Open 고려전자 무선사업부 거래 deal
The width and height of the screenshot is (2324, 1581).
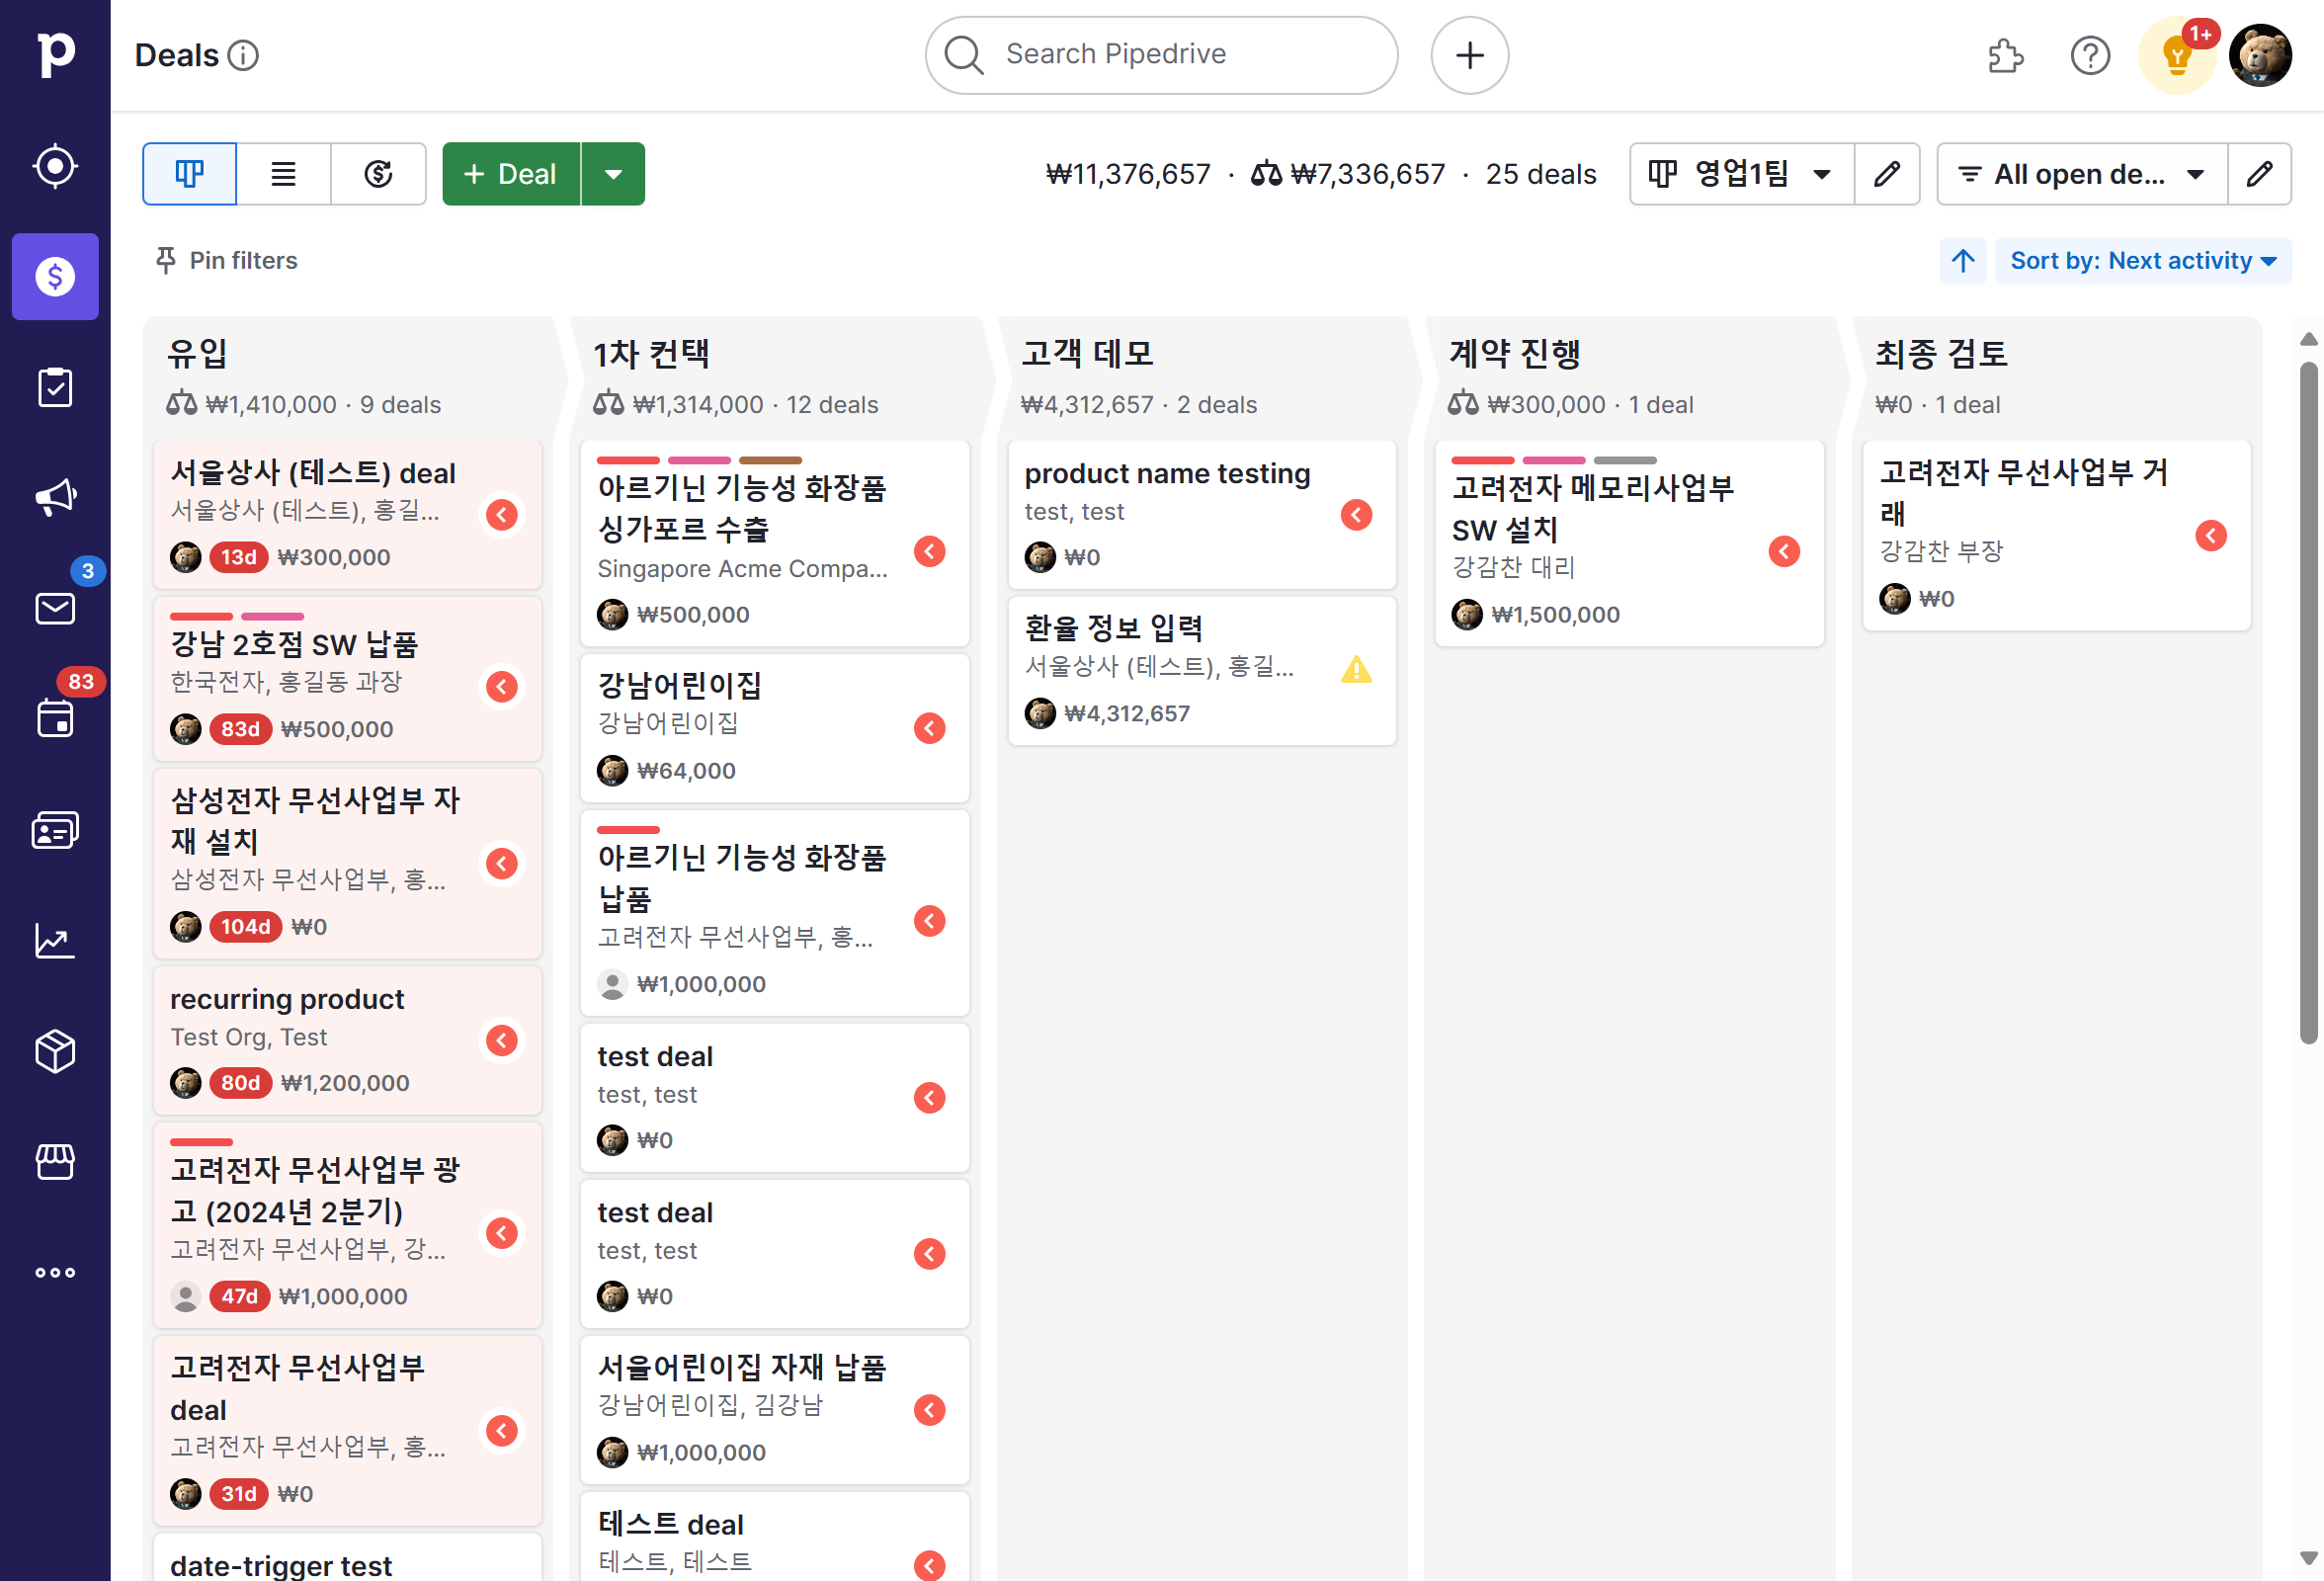pyautogui.click(x=2056, y=536)
